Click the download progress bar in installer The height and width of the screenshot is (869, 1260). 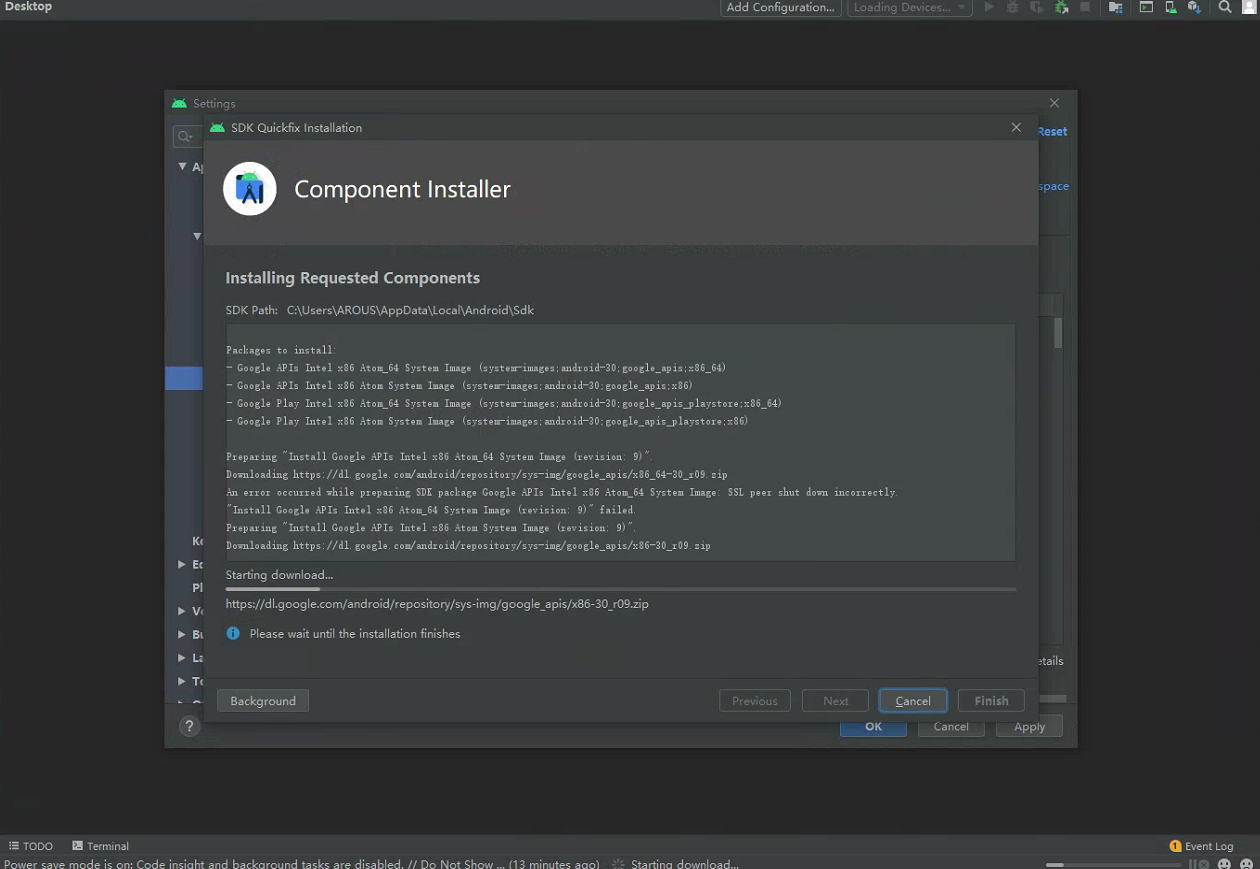click(x=620, y=589)
